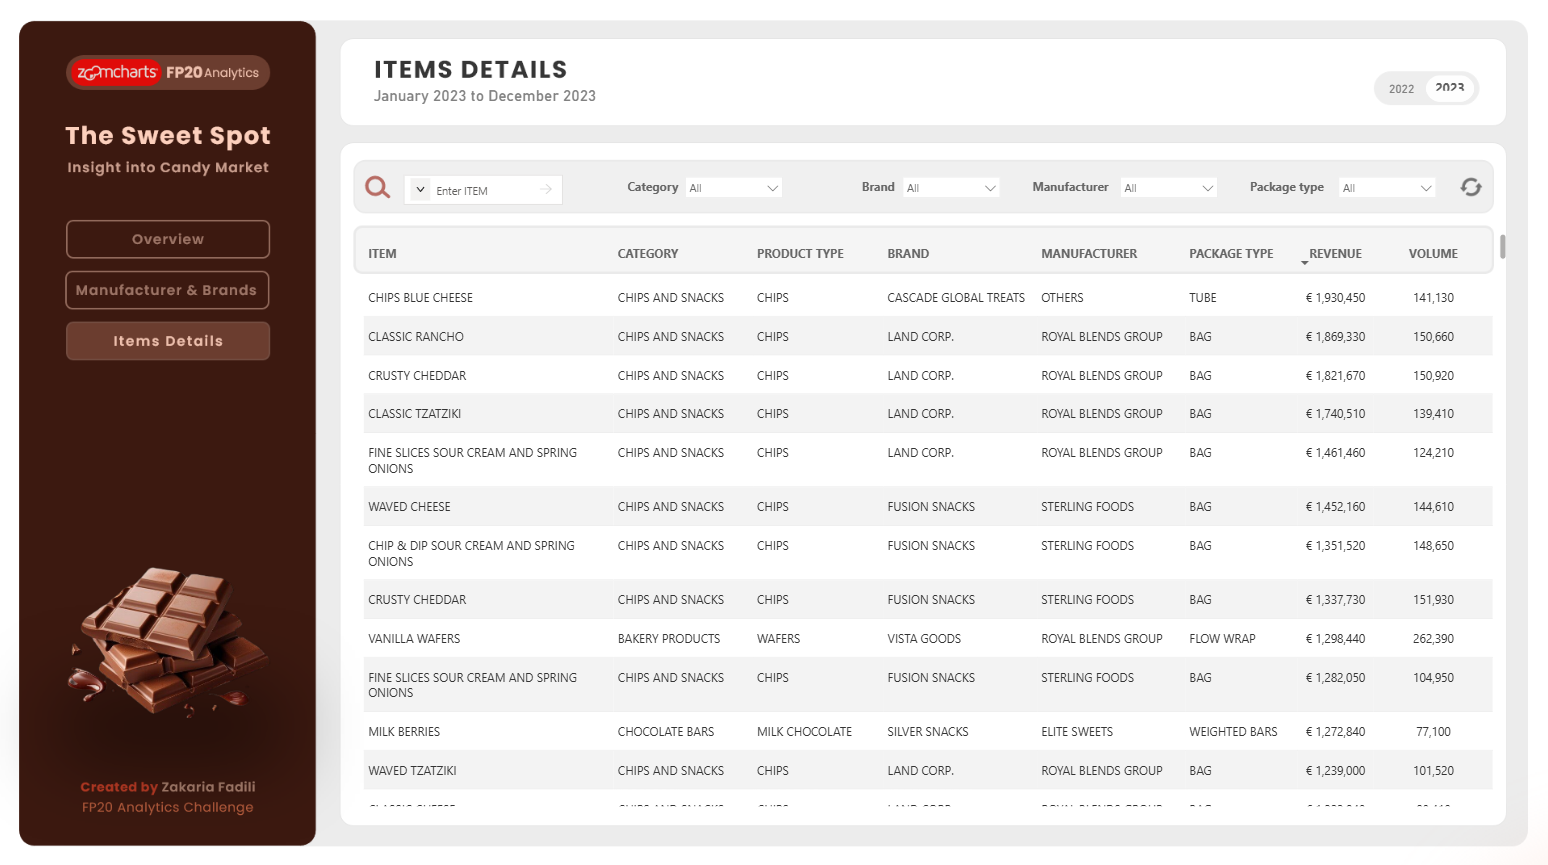Click the € 1,298,440 revenue value

[x=1335, y=639]
